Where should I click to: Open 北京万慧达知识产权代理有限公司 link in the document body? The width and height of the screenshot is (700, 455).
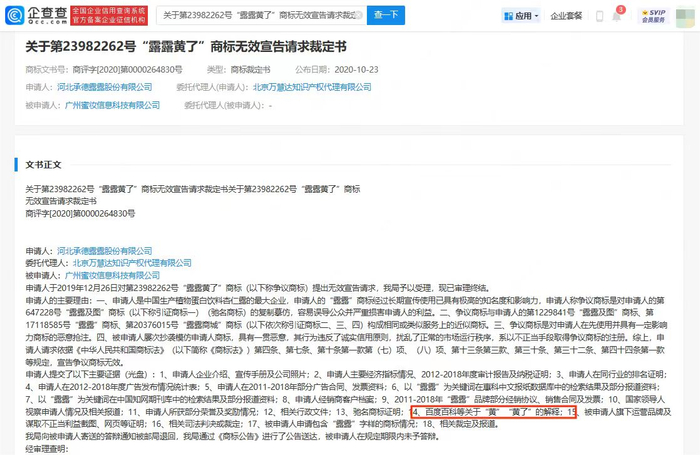pos(132,263)
